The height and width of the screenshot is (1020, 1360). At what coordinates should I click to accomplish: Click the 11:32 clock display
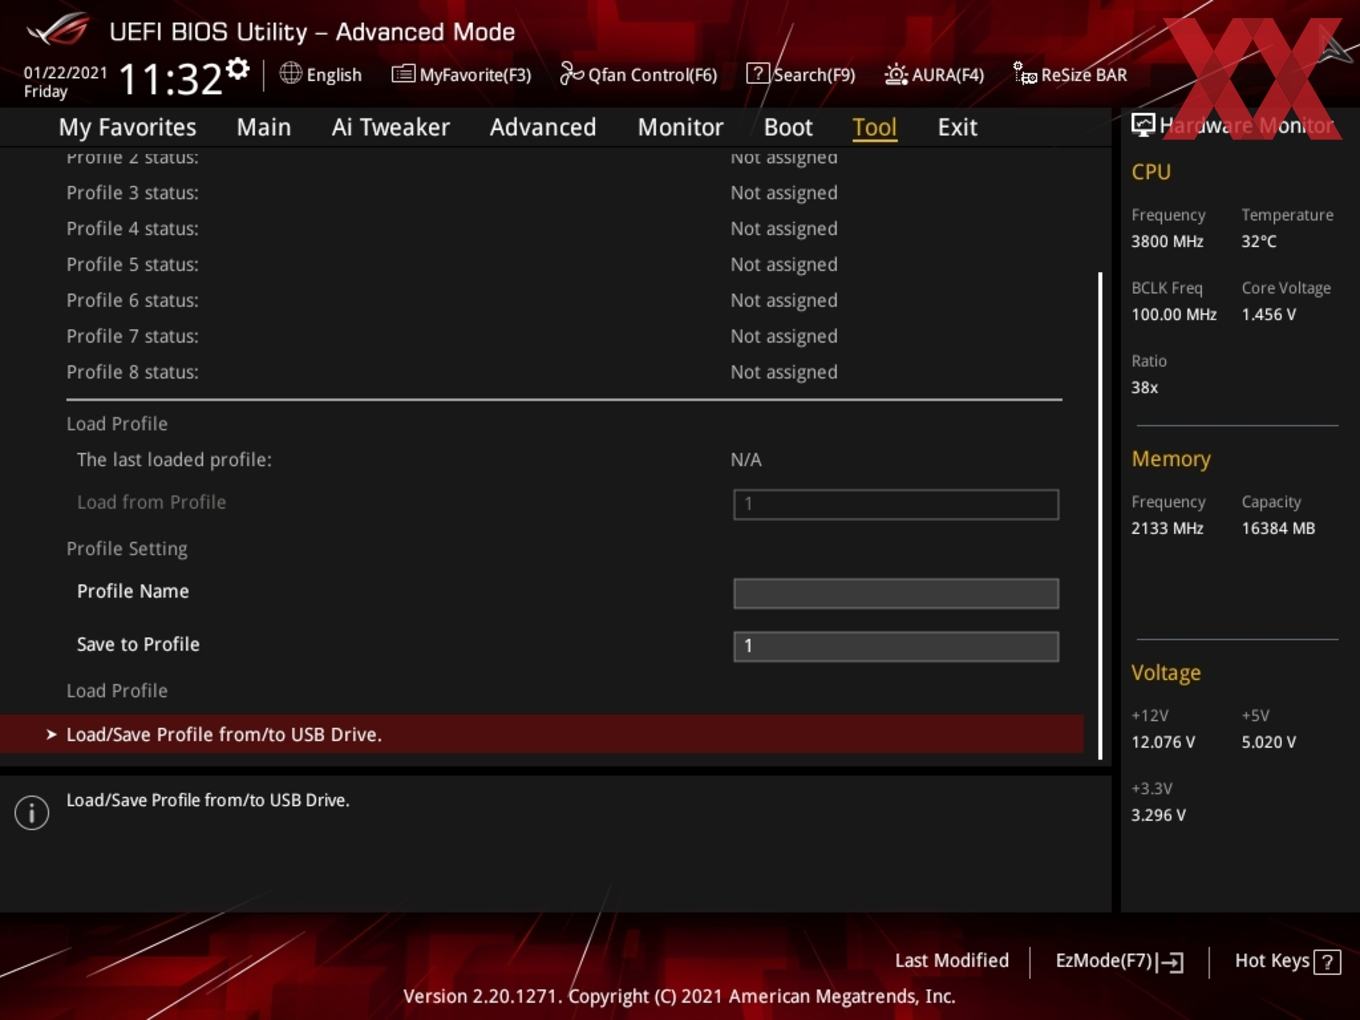[170, 79]
